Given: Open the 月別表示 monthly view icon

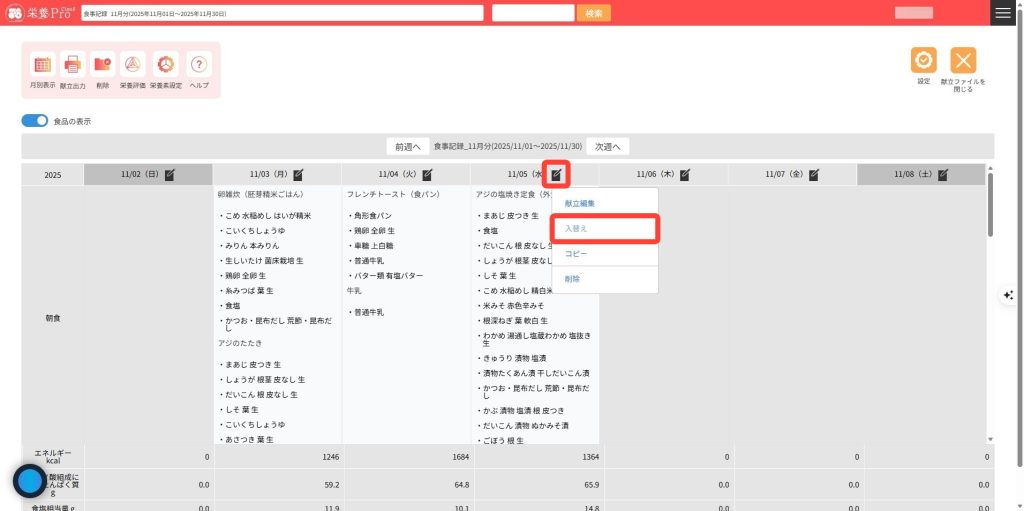Looking at the screenshot, I should tap(42, 65).
